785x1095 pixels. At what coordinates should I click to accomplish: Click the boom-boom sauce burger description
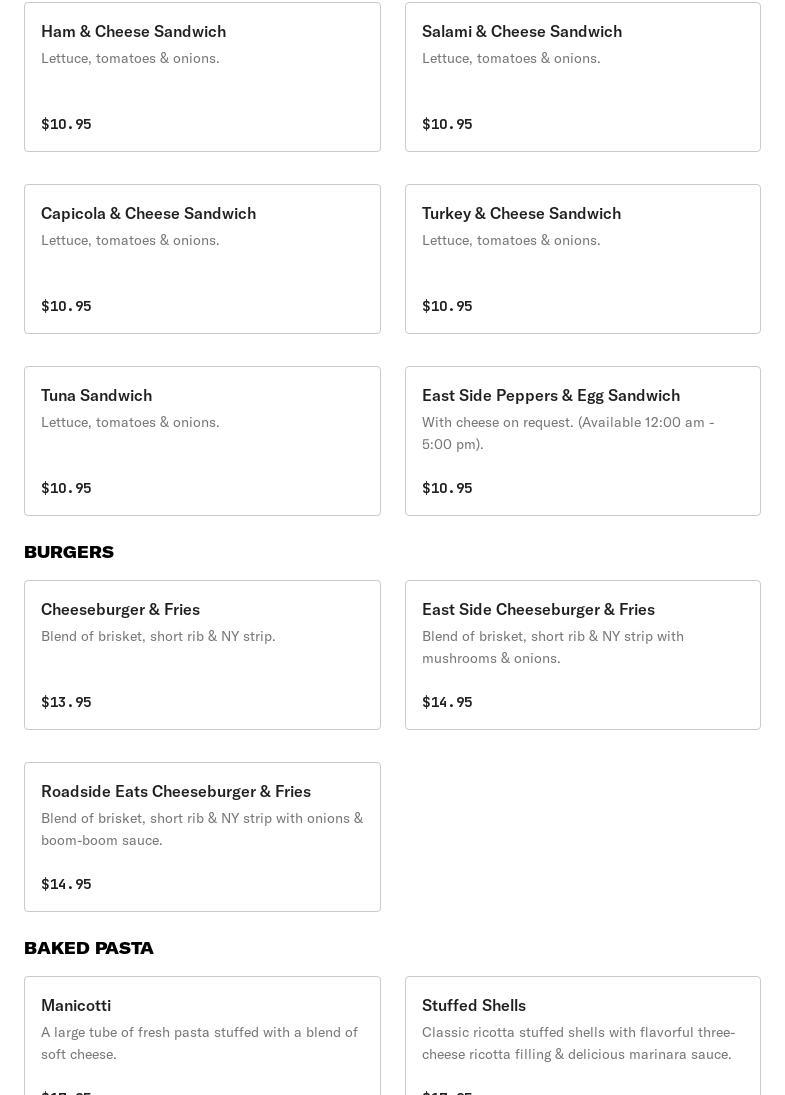pos(202,829)
